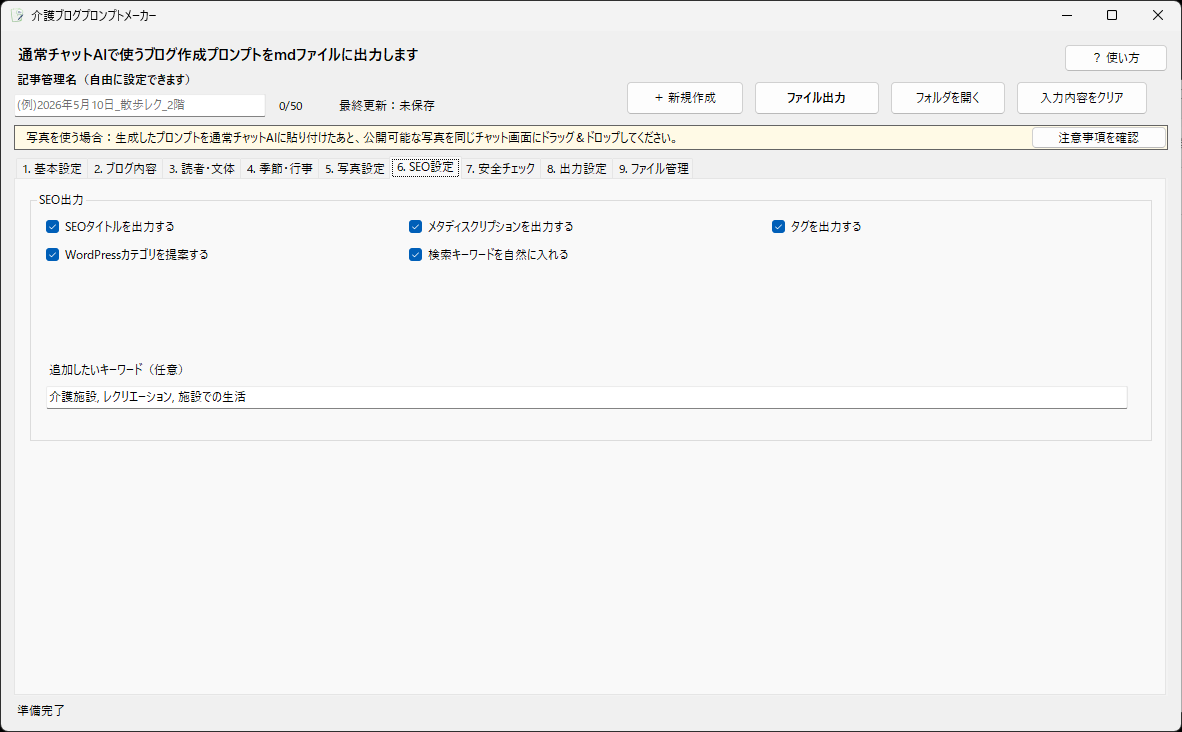Click the app icon in the title bar
Viewport: 1182px width, 732px height.
coord(17,15)
